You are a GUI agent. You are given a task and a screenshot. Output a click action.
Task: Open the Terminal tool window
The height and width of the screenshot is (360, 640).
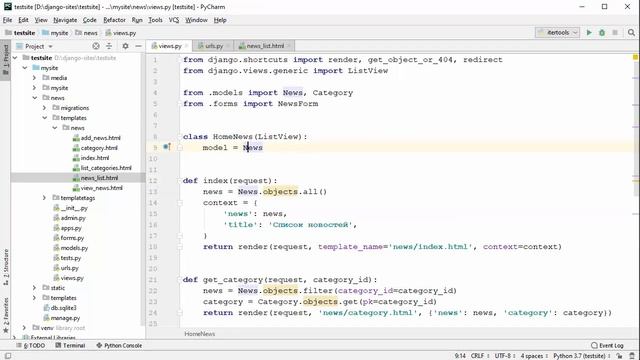pos(70,345)
